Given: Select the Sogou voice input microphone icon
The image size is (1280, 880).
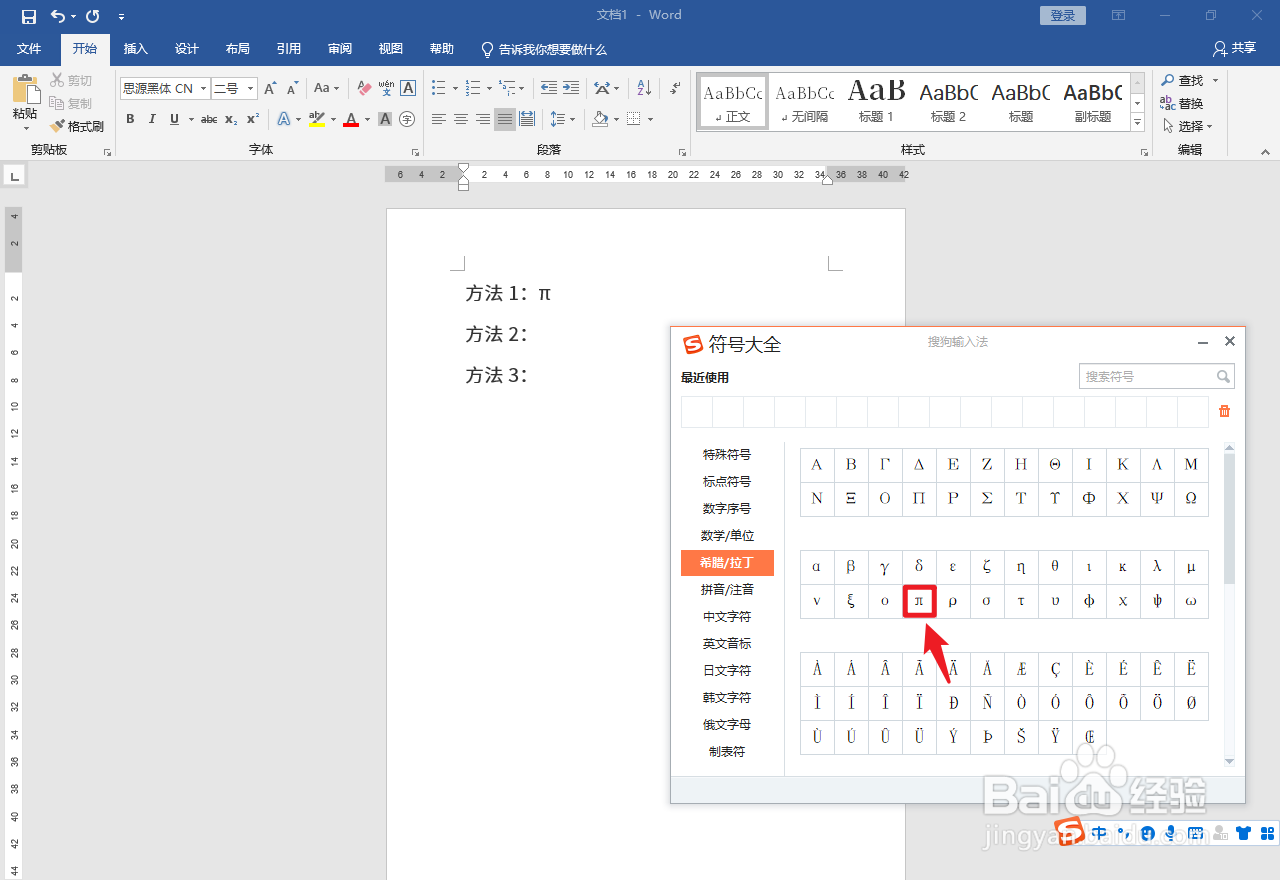Looking at the screenshot, I should coord(1171,832).
